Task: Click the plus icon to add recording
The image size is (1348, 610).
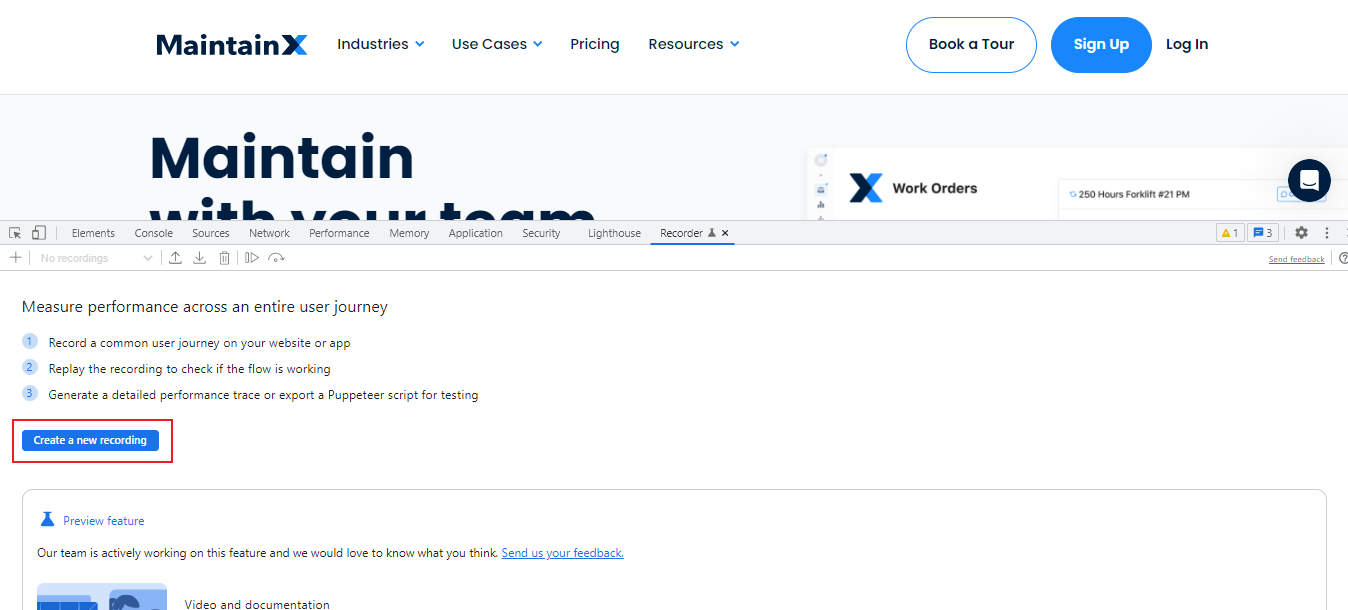Action: tap(15, 258)
